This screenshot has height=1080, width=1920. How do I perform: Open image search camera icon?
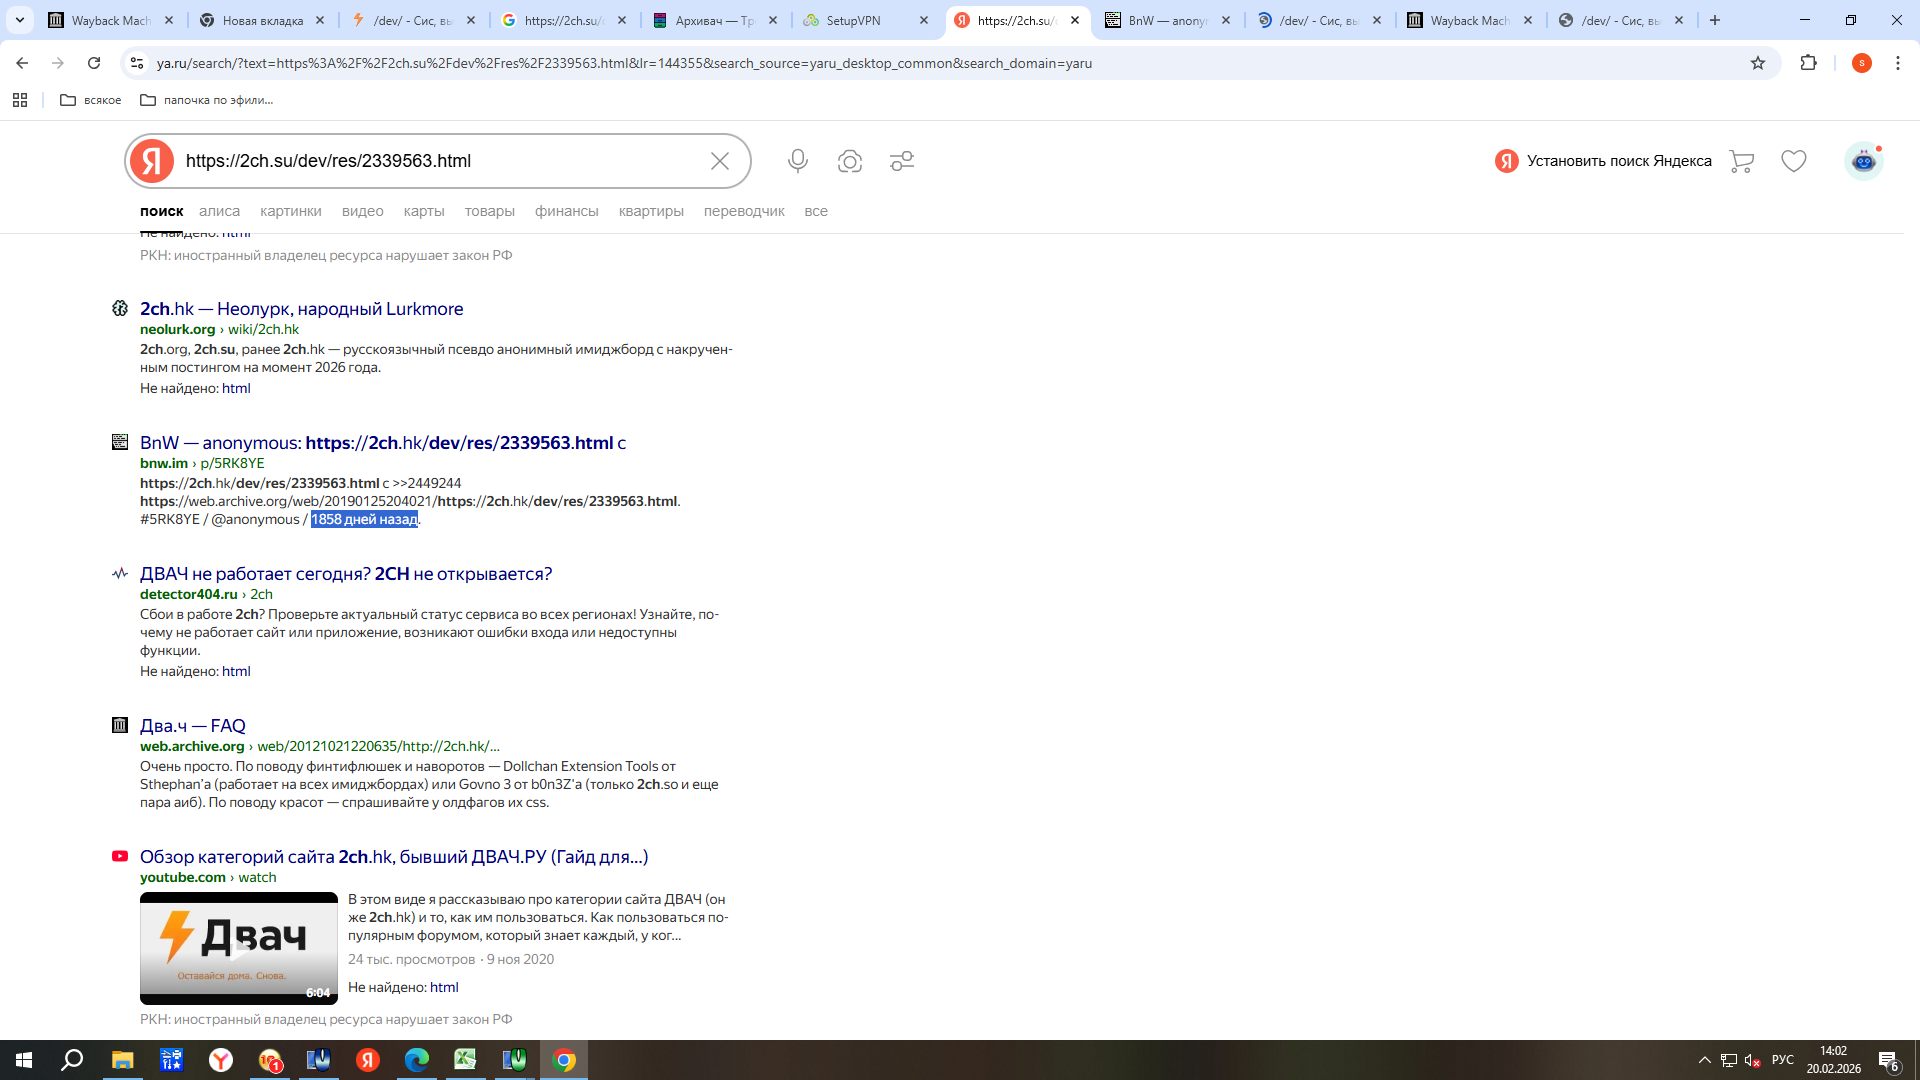pos(850,161)
